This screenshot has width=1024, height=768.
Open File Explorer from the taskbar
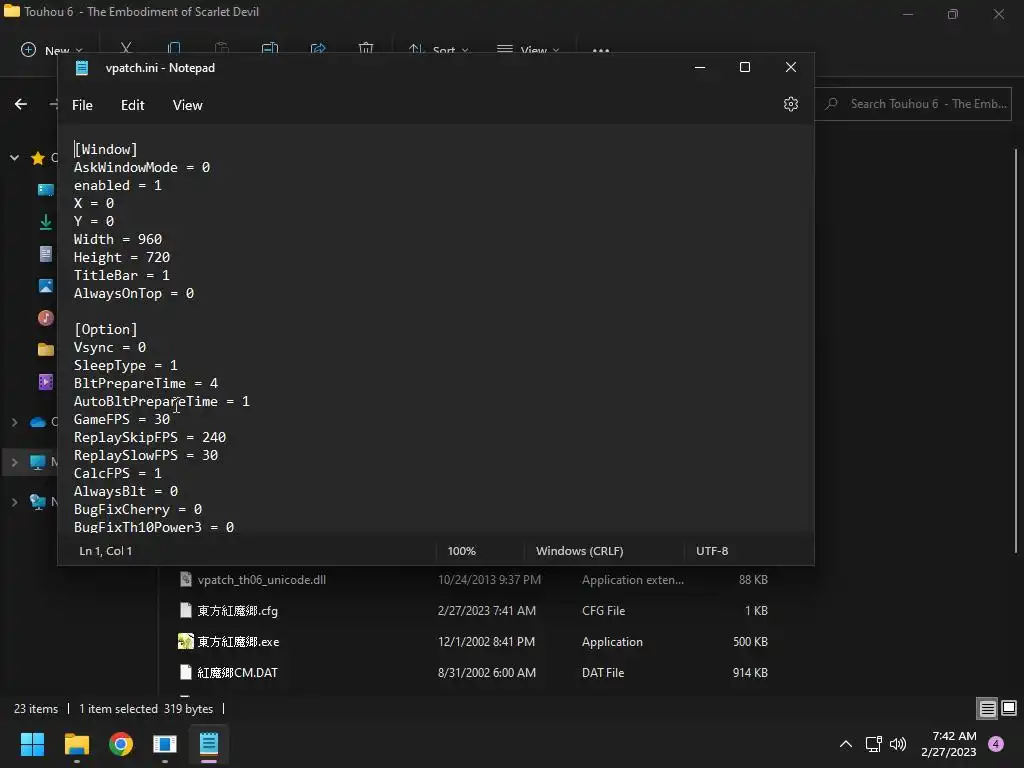(76, 744)
